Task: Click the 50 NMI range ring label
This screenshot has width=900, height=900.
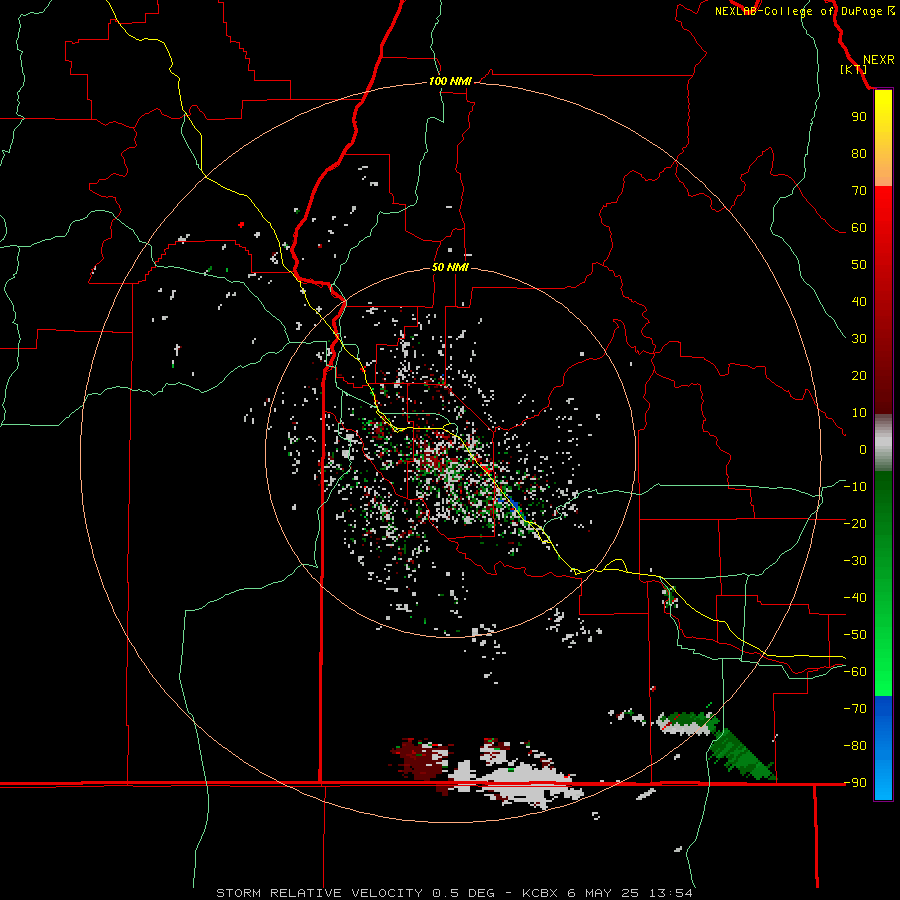Action: [x=450, y=267]
